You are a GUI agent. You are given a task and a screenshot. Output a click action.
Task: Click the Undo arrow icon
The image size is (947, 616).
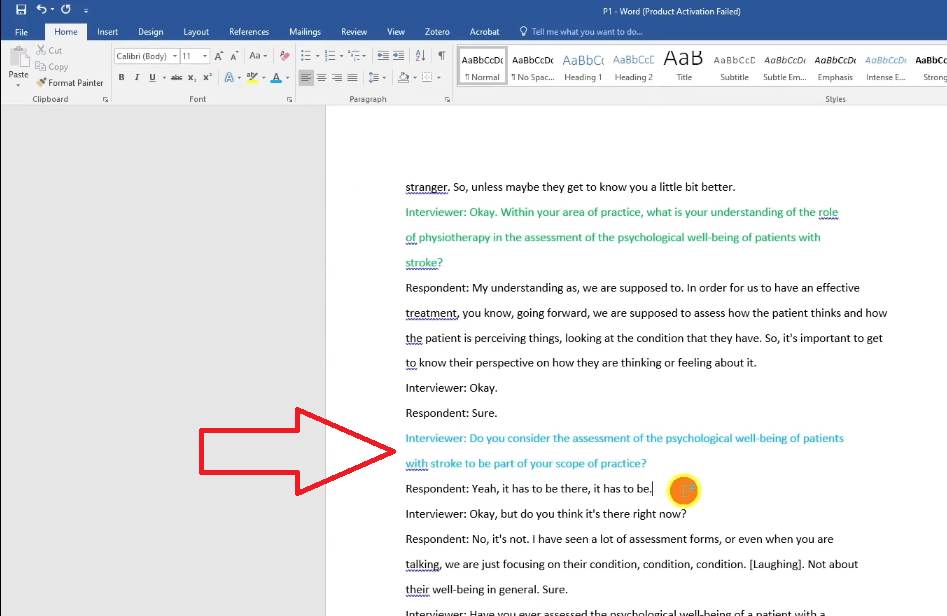pos(43,9)
